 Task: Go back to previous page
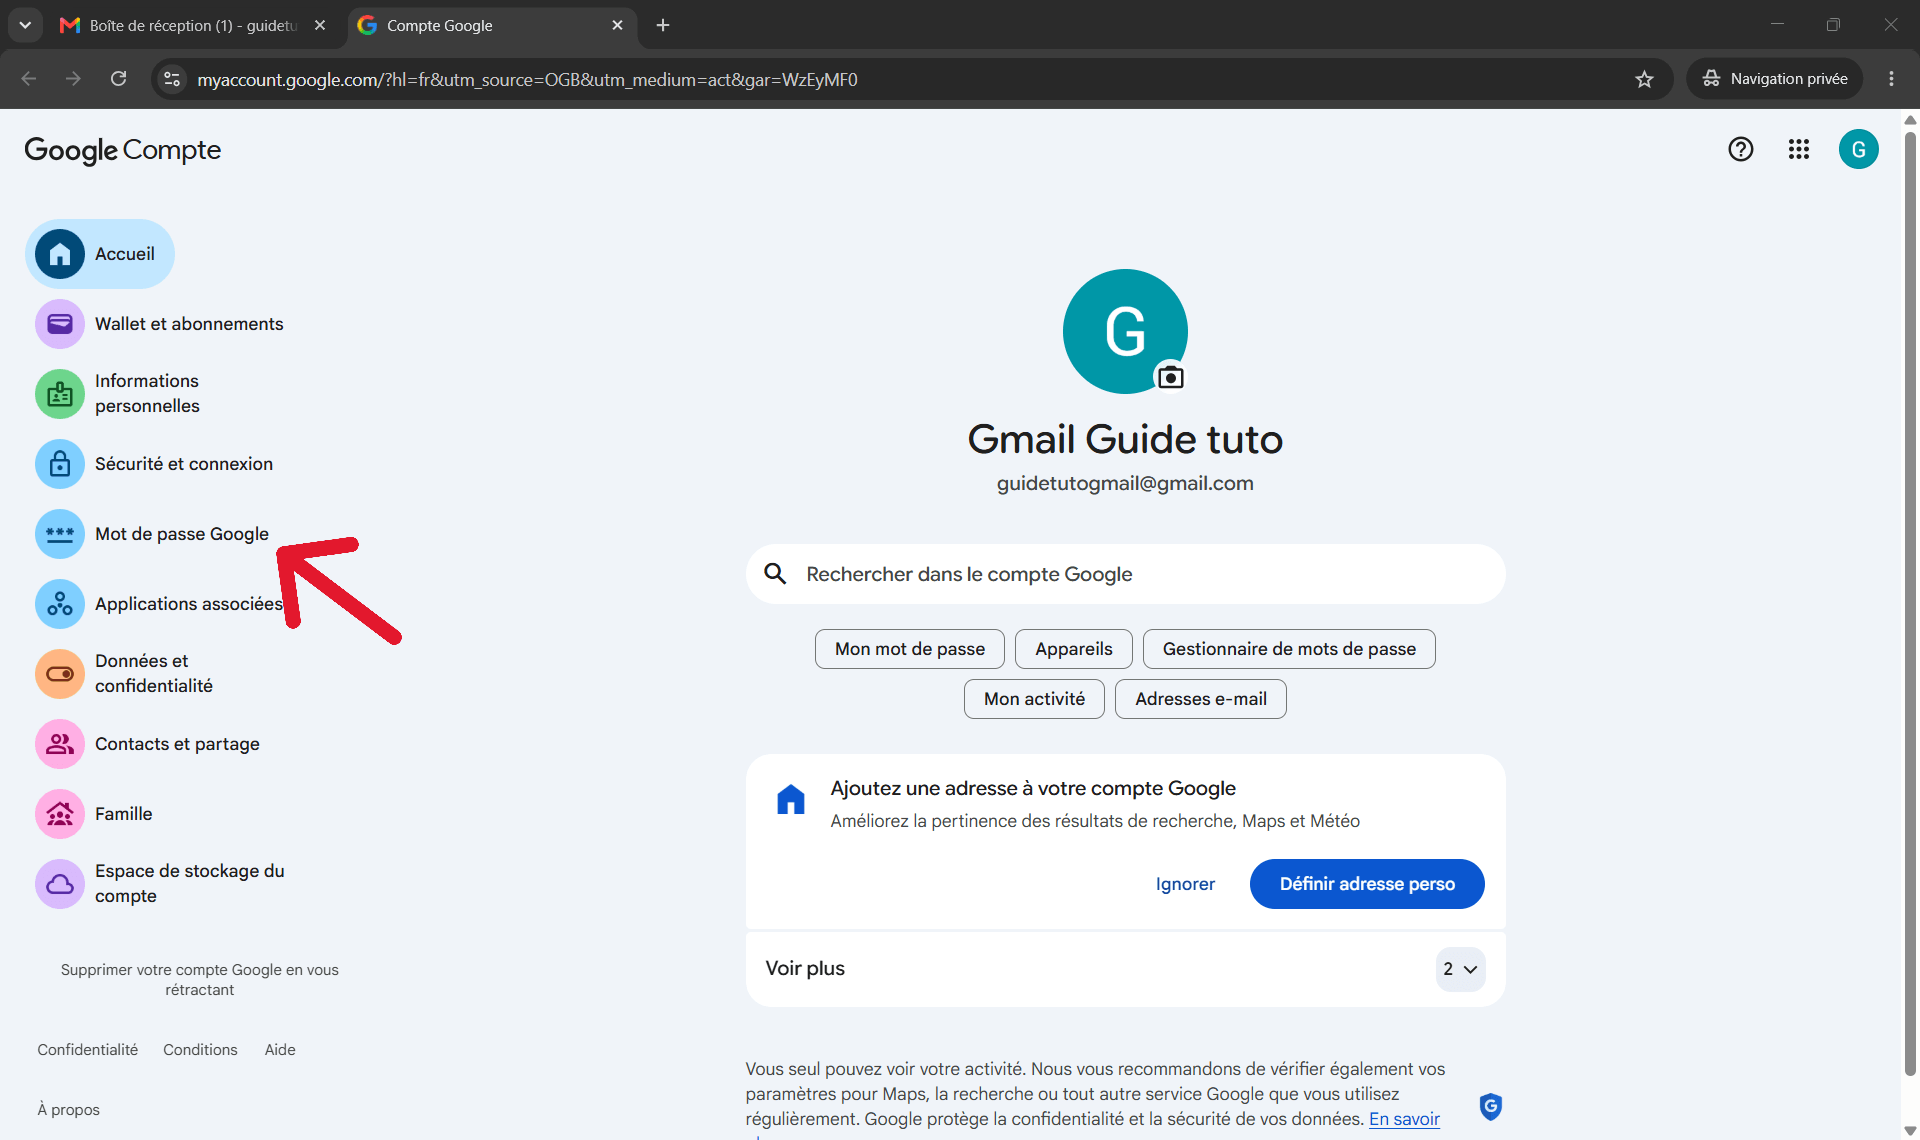(x=29, y=79)
